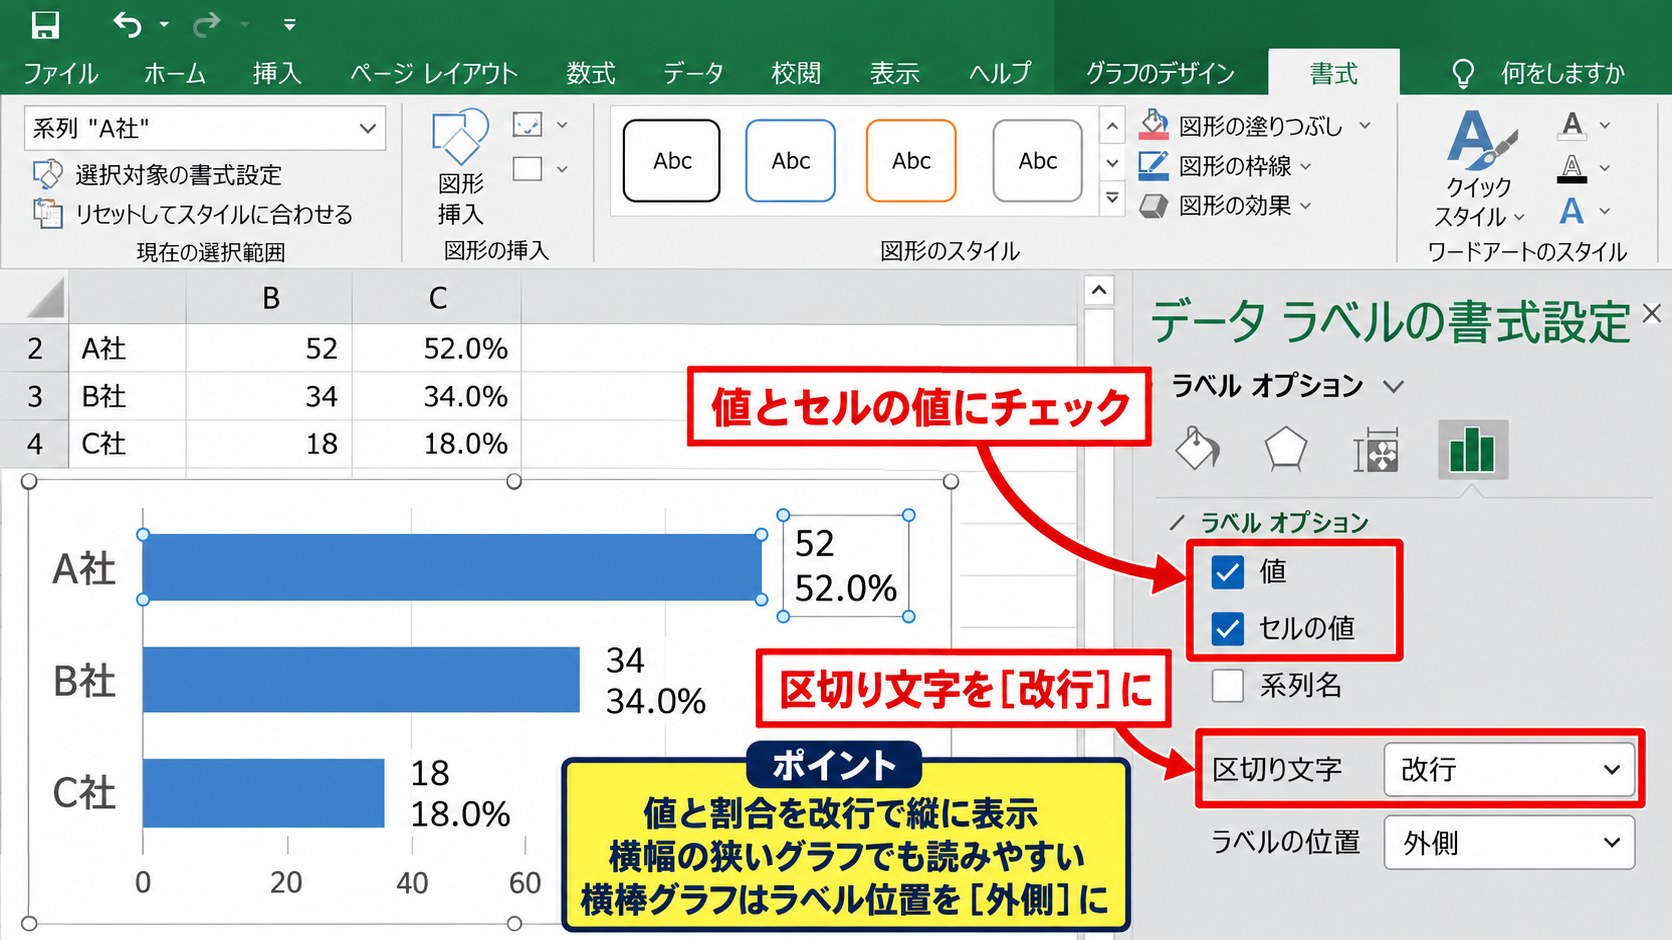1672x940 pixels.
Task: Open the ファイル menu tab
Action: (x=61, y=73)
